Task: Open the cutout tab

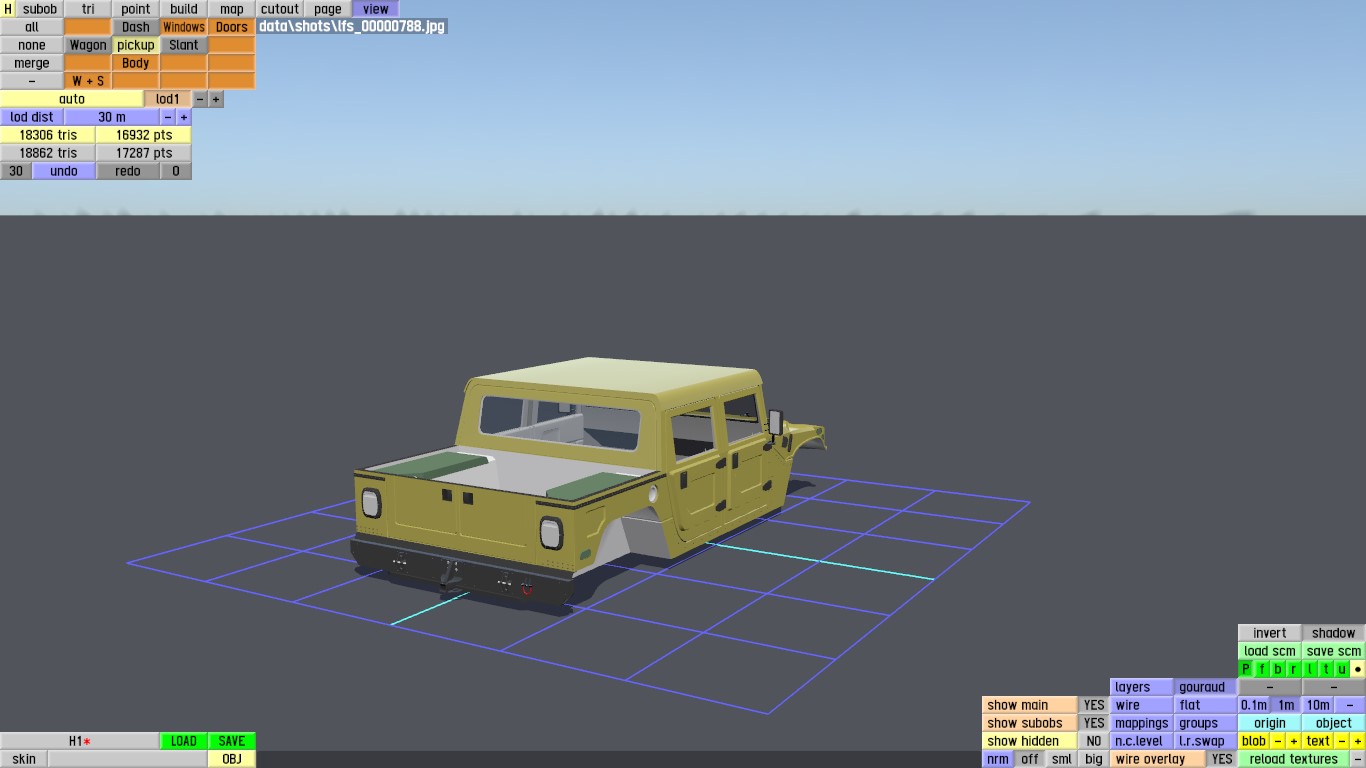Action: tap(280, 9)
